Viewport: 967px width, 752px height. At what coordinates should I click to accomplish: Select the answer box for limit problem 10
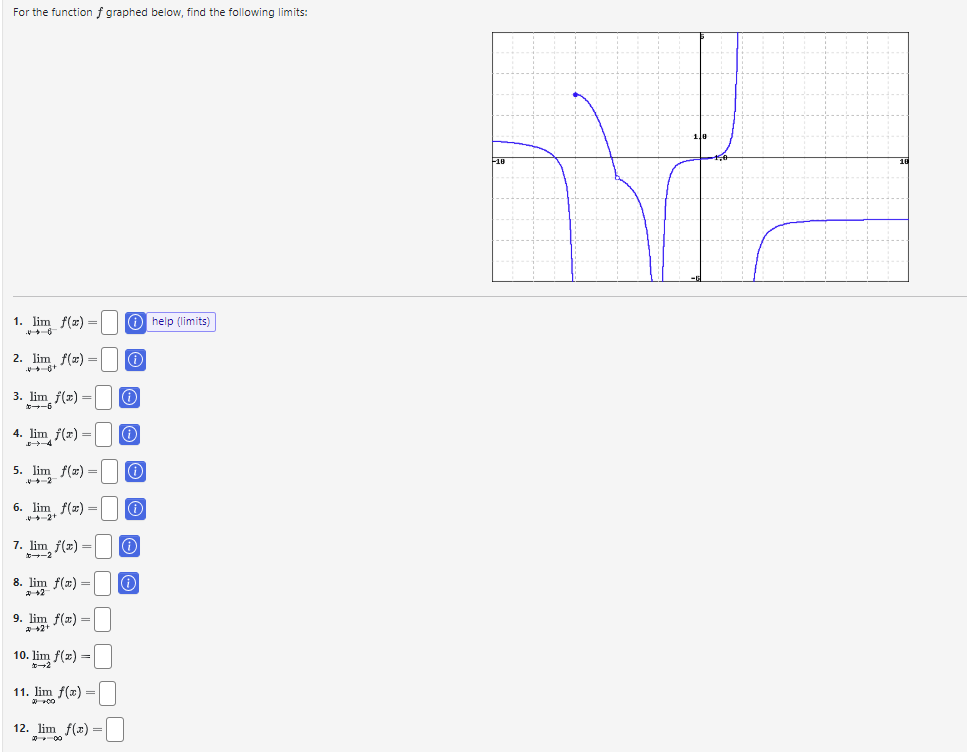click(x=102, y=656)
